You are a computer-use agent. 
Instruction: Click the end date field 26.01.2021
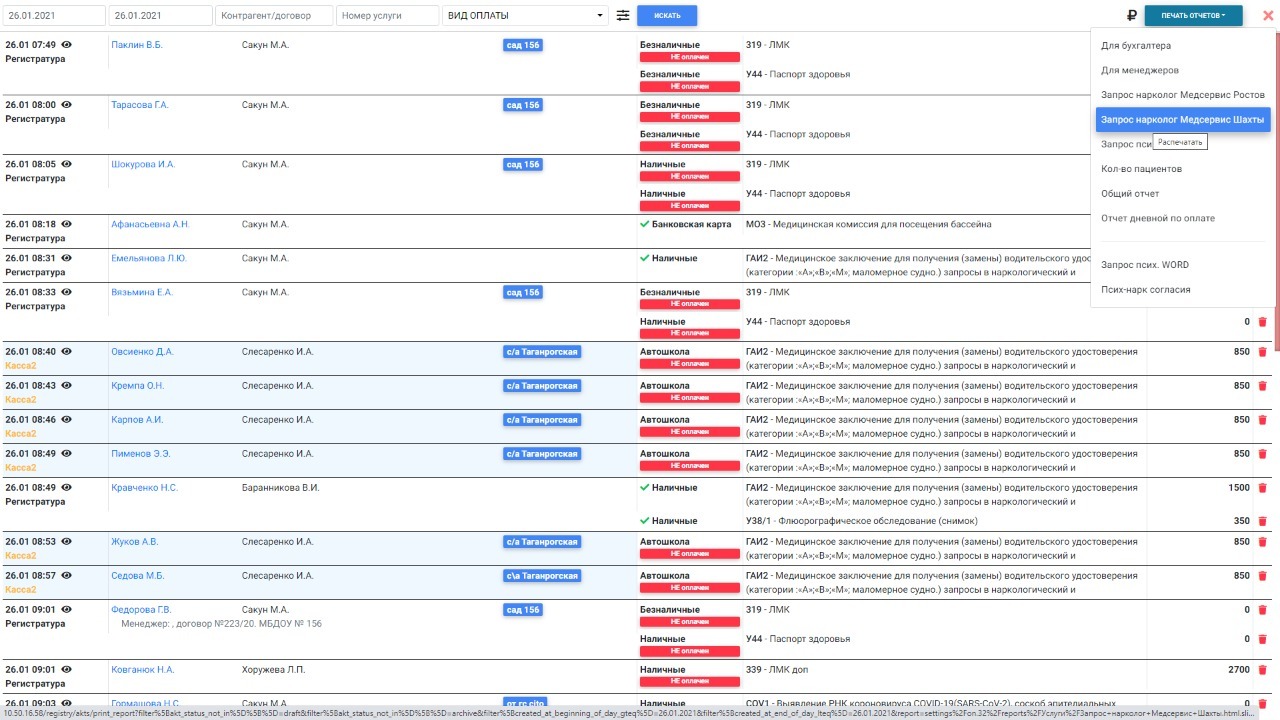pos(160,15)
